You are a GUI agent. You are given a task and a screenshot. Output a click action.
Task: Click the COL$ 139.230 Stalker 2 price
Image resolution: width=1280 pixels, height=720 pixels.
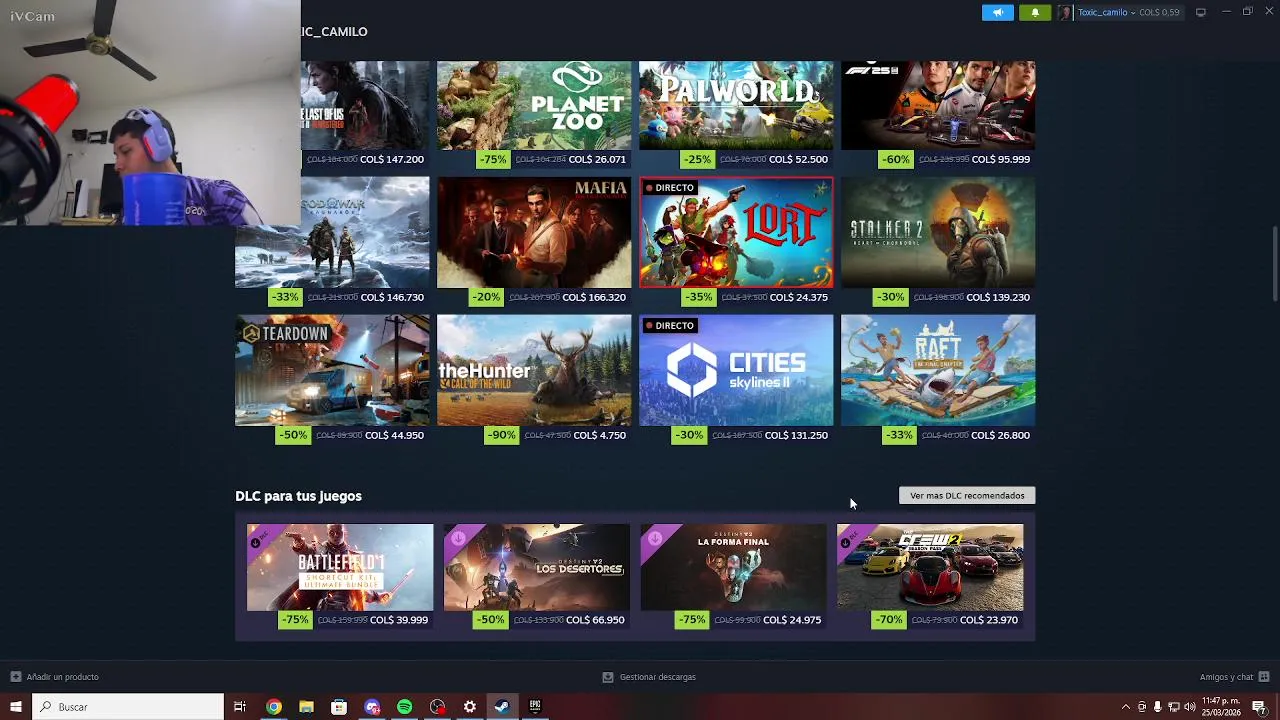998,297
